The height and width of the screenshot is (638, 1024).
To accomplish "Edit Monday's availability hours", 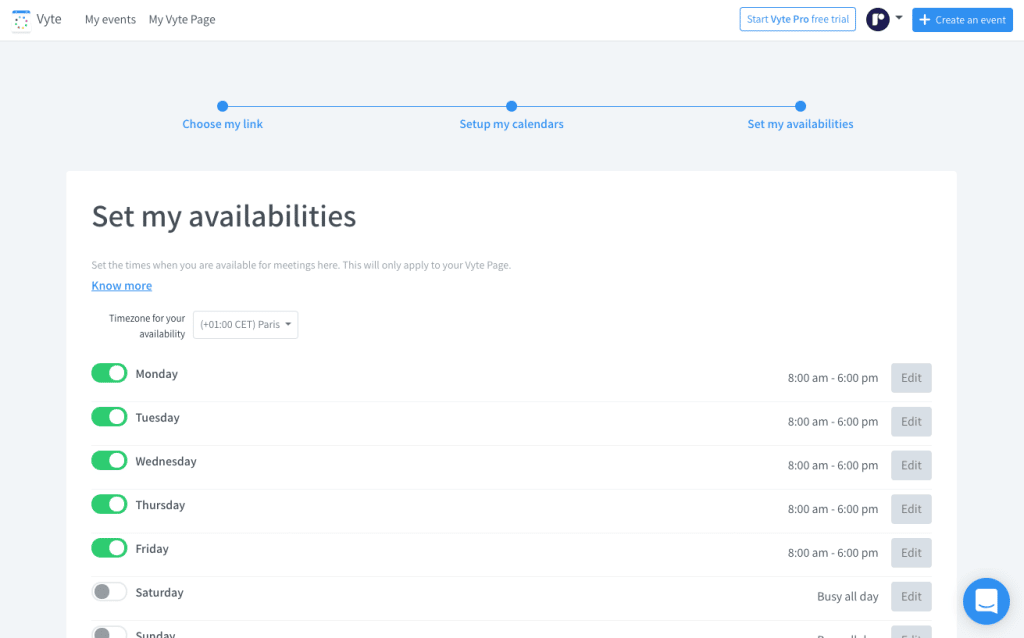I will click(x=910, y=377).
